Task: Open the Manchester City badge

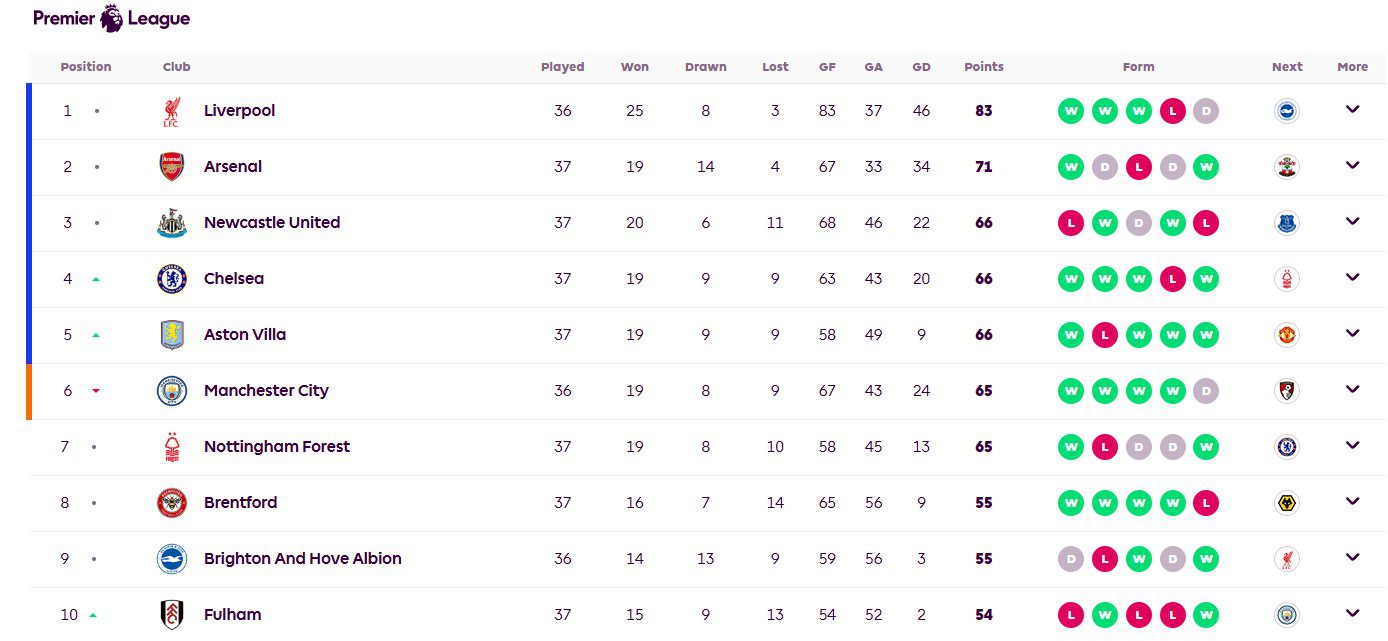Action: click(x=172, y=391)
